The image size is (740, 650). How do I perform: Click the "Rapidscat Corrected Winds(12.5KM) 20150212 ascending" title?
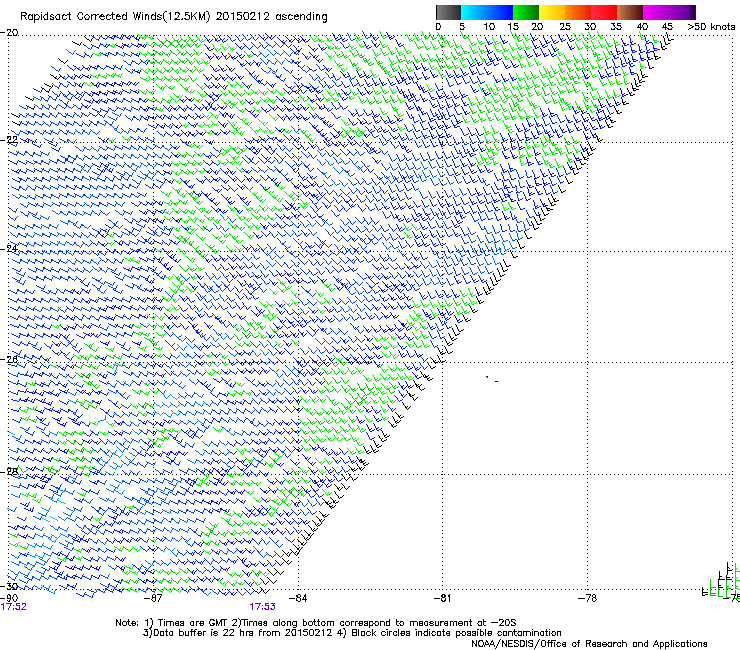click(174, 17)
